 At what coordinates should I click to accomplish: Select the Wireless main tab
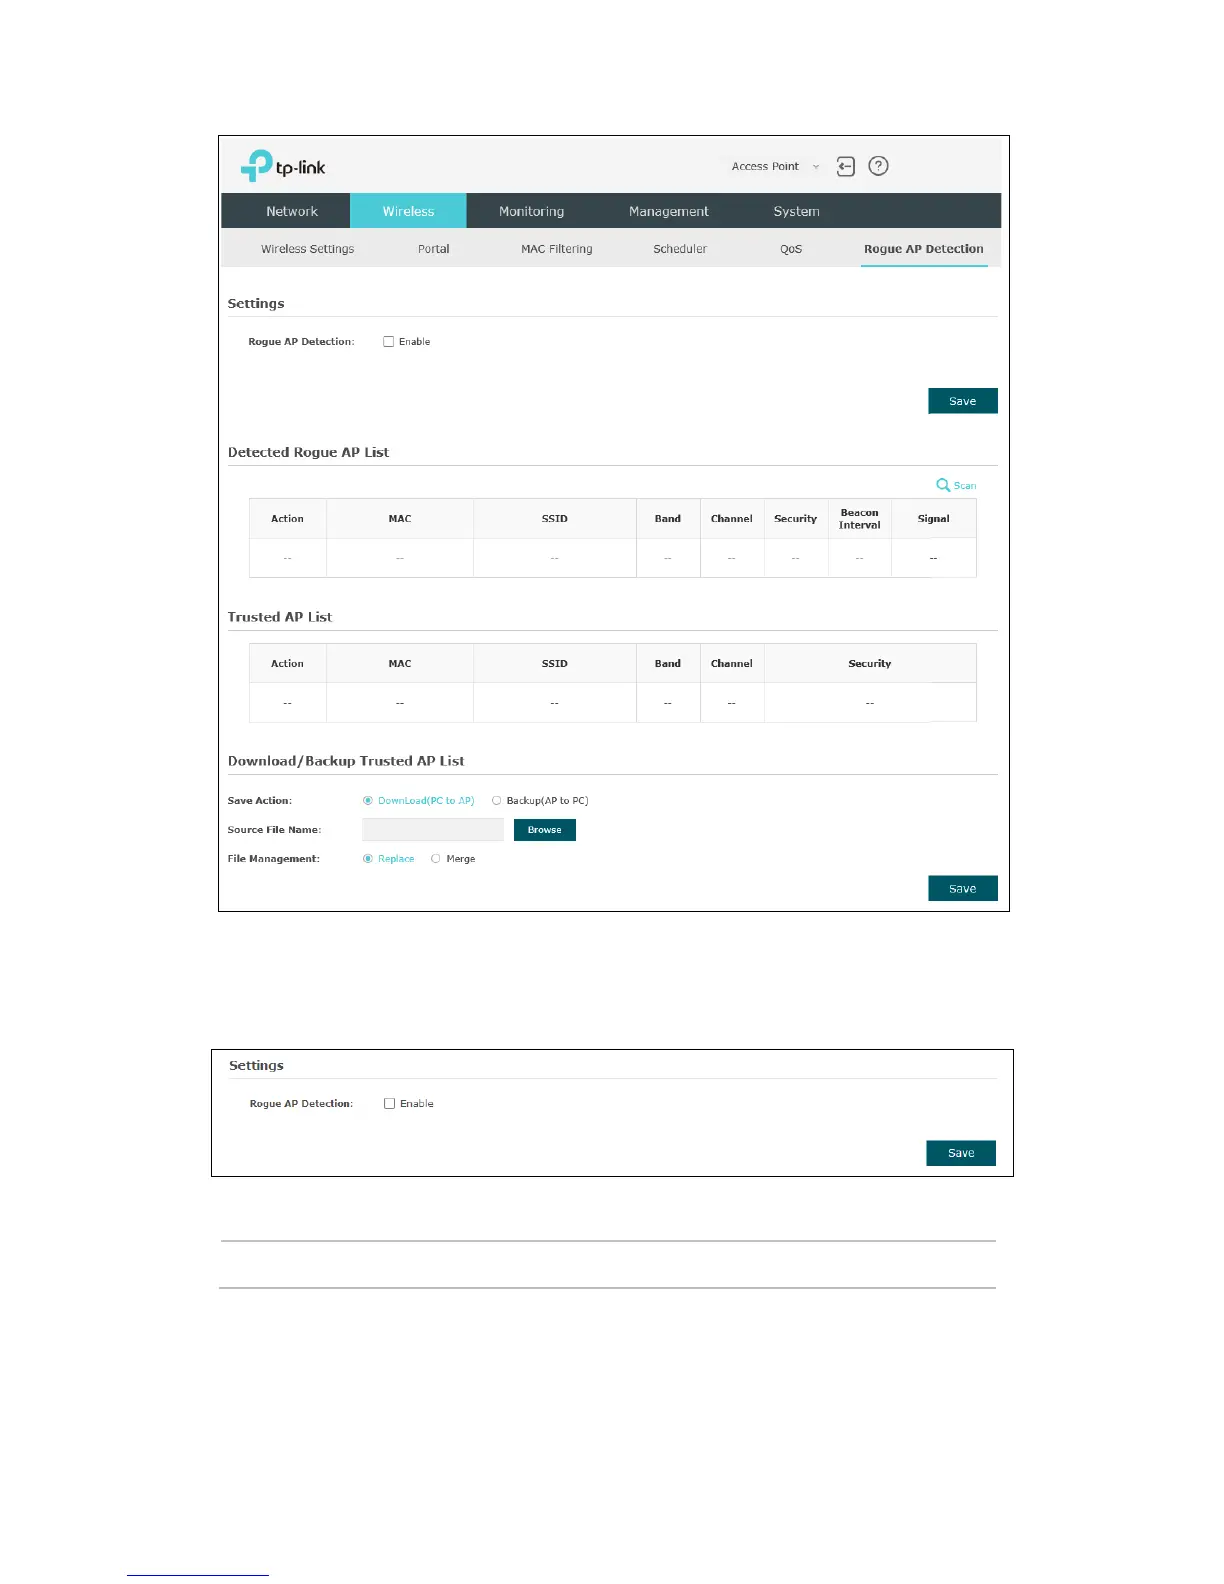tap(408, 211)
